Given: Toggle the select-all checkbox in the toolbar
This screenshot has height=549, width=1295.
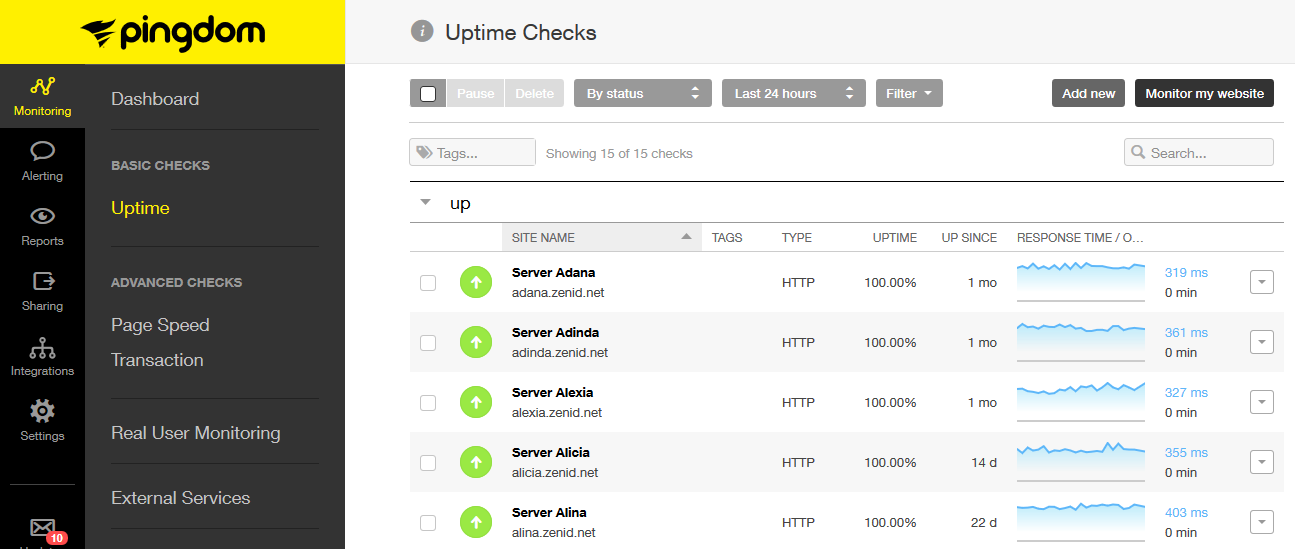Looking at the screenshot, I should tap(428, 93).
